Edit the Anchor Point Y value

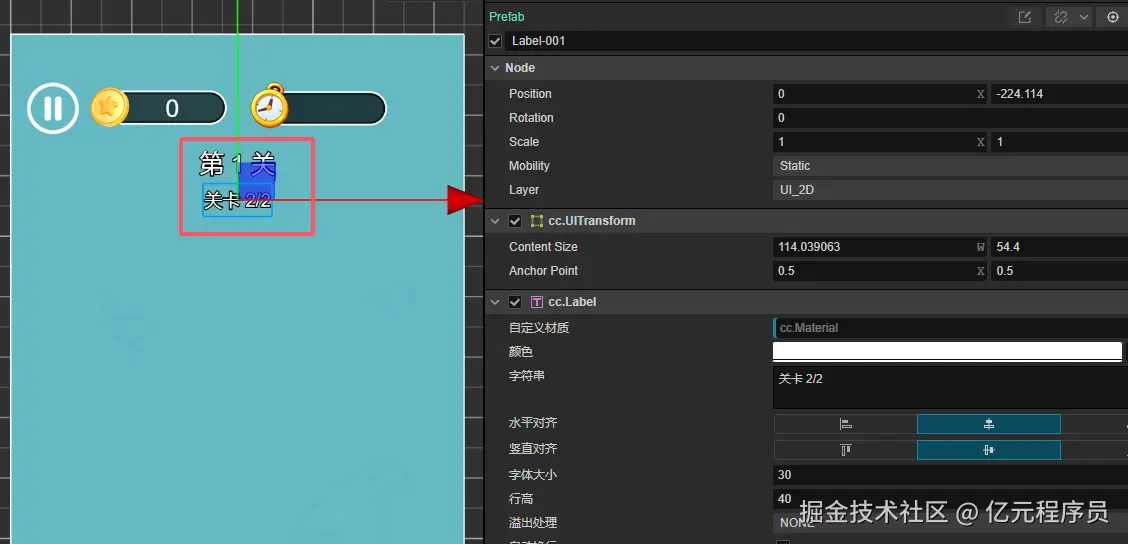(1059, 271)
